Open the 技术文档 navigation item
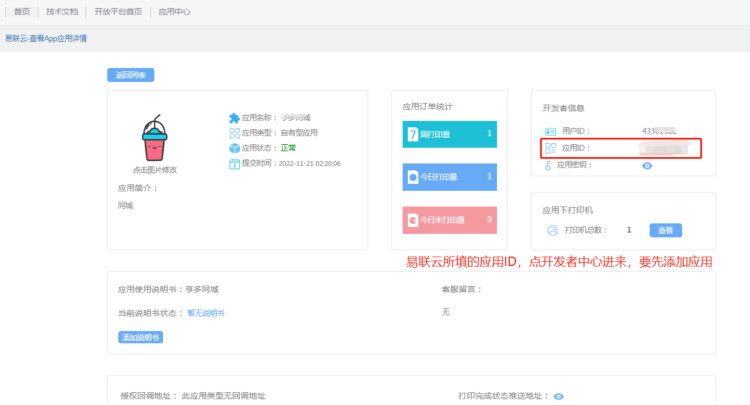Screen dimensions: 750x405 point(61,12)
